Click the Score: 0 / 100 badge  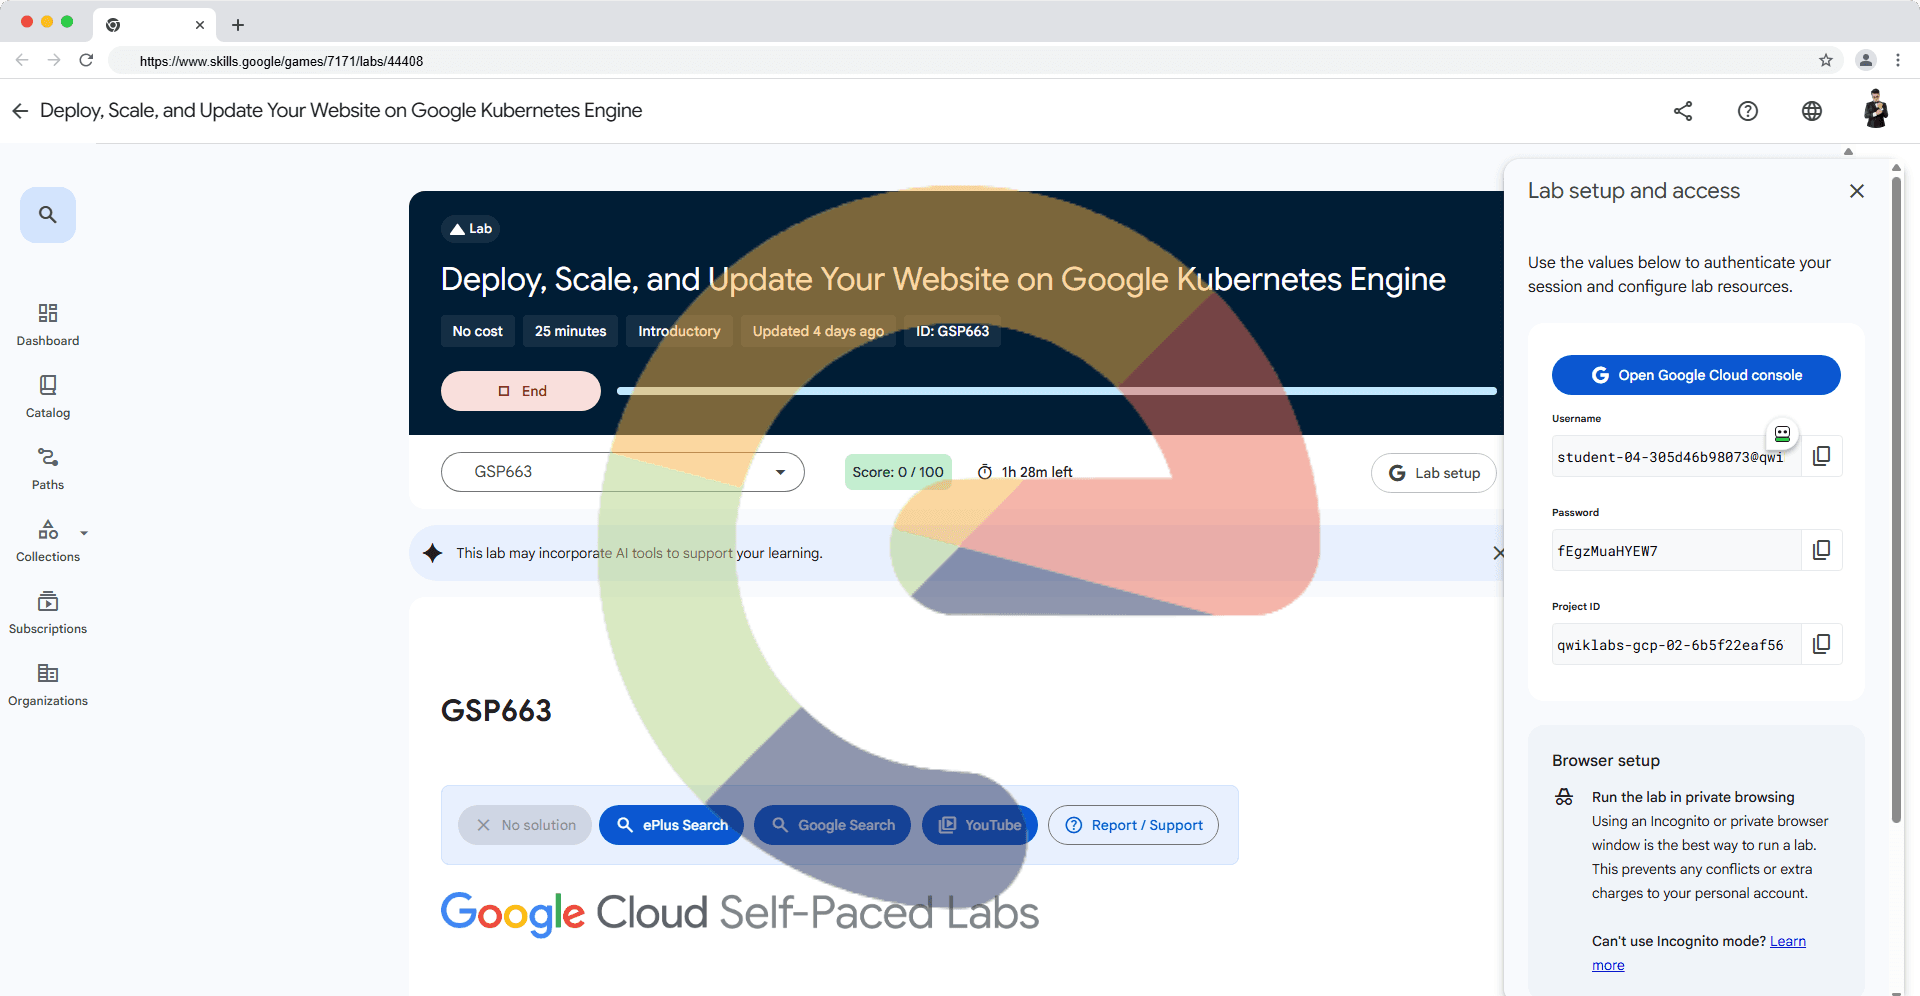click(x=898, y=472)
